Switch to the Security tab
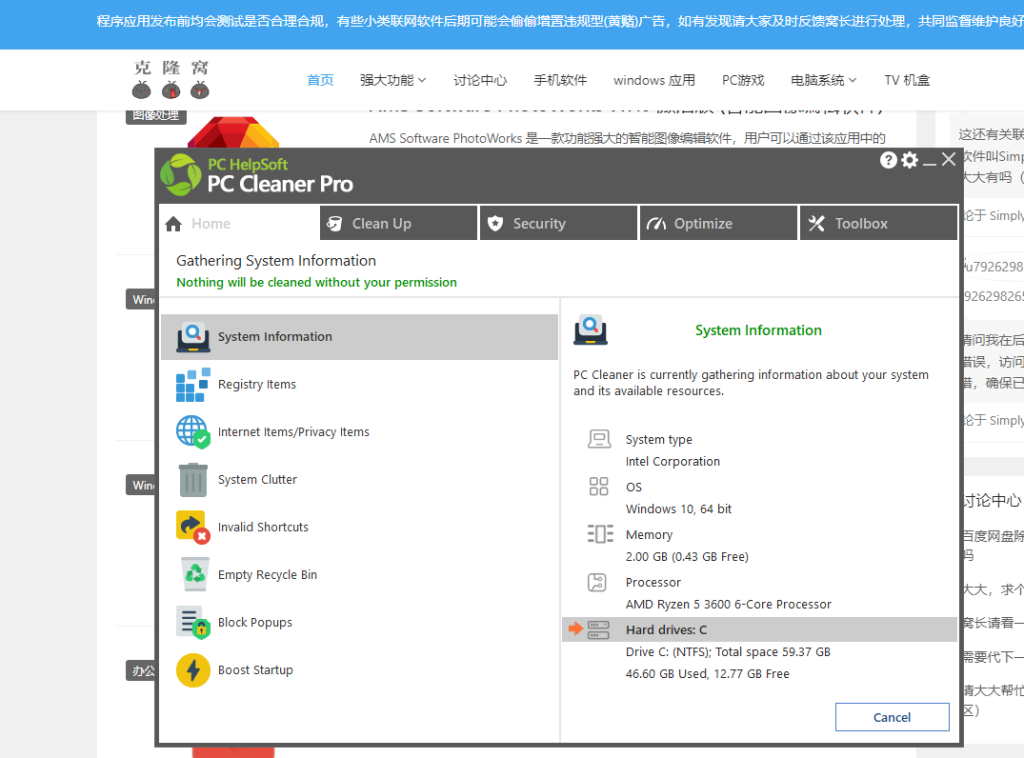 point(558,223)
